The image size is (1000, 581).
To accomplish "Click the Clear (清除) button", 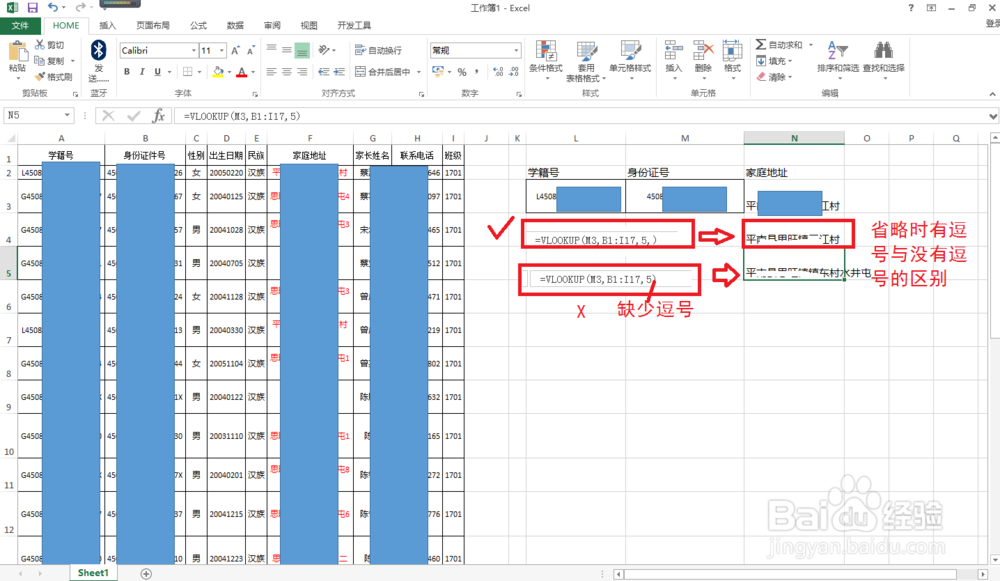I will tap(774, 77).
